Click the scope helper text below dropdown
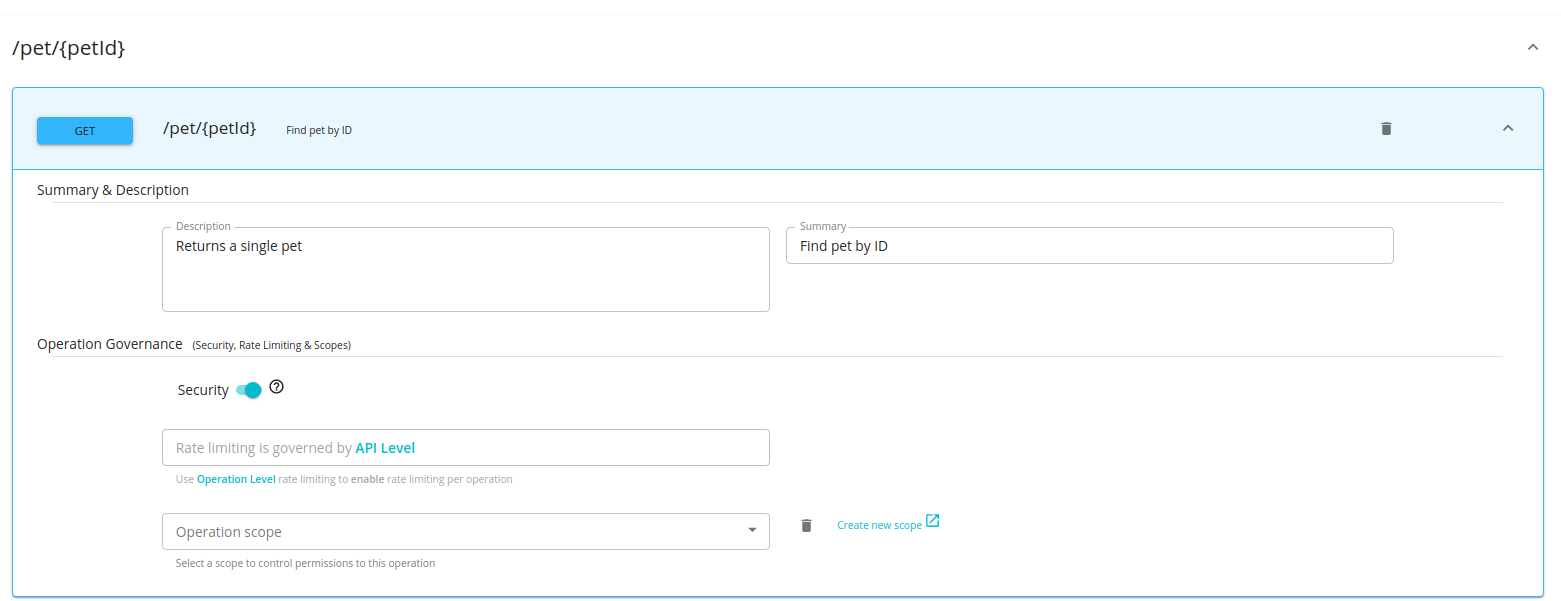Viewport: 1561px width, 601px height. click(x=305, y=563)
